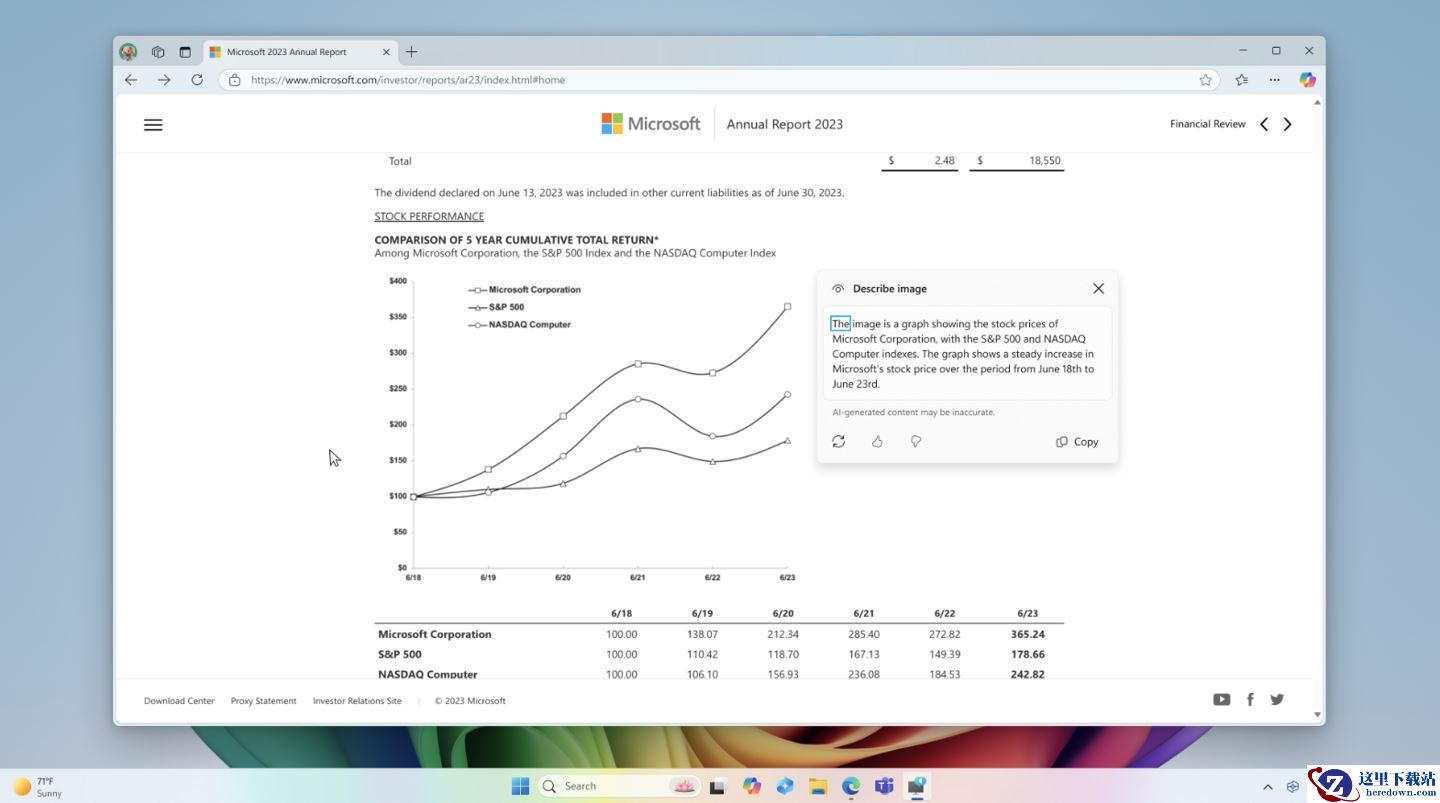This screenshot has width=1440, height=803.
Task: Give thumbs up to the description
Action: (877, 441)
